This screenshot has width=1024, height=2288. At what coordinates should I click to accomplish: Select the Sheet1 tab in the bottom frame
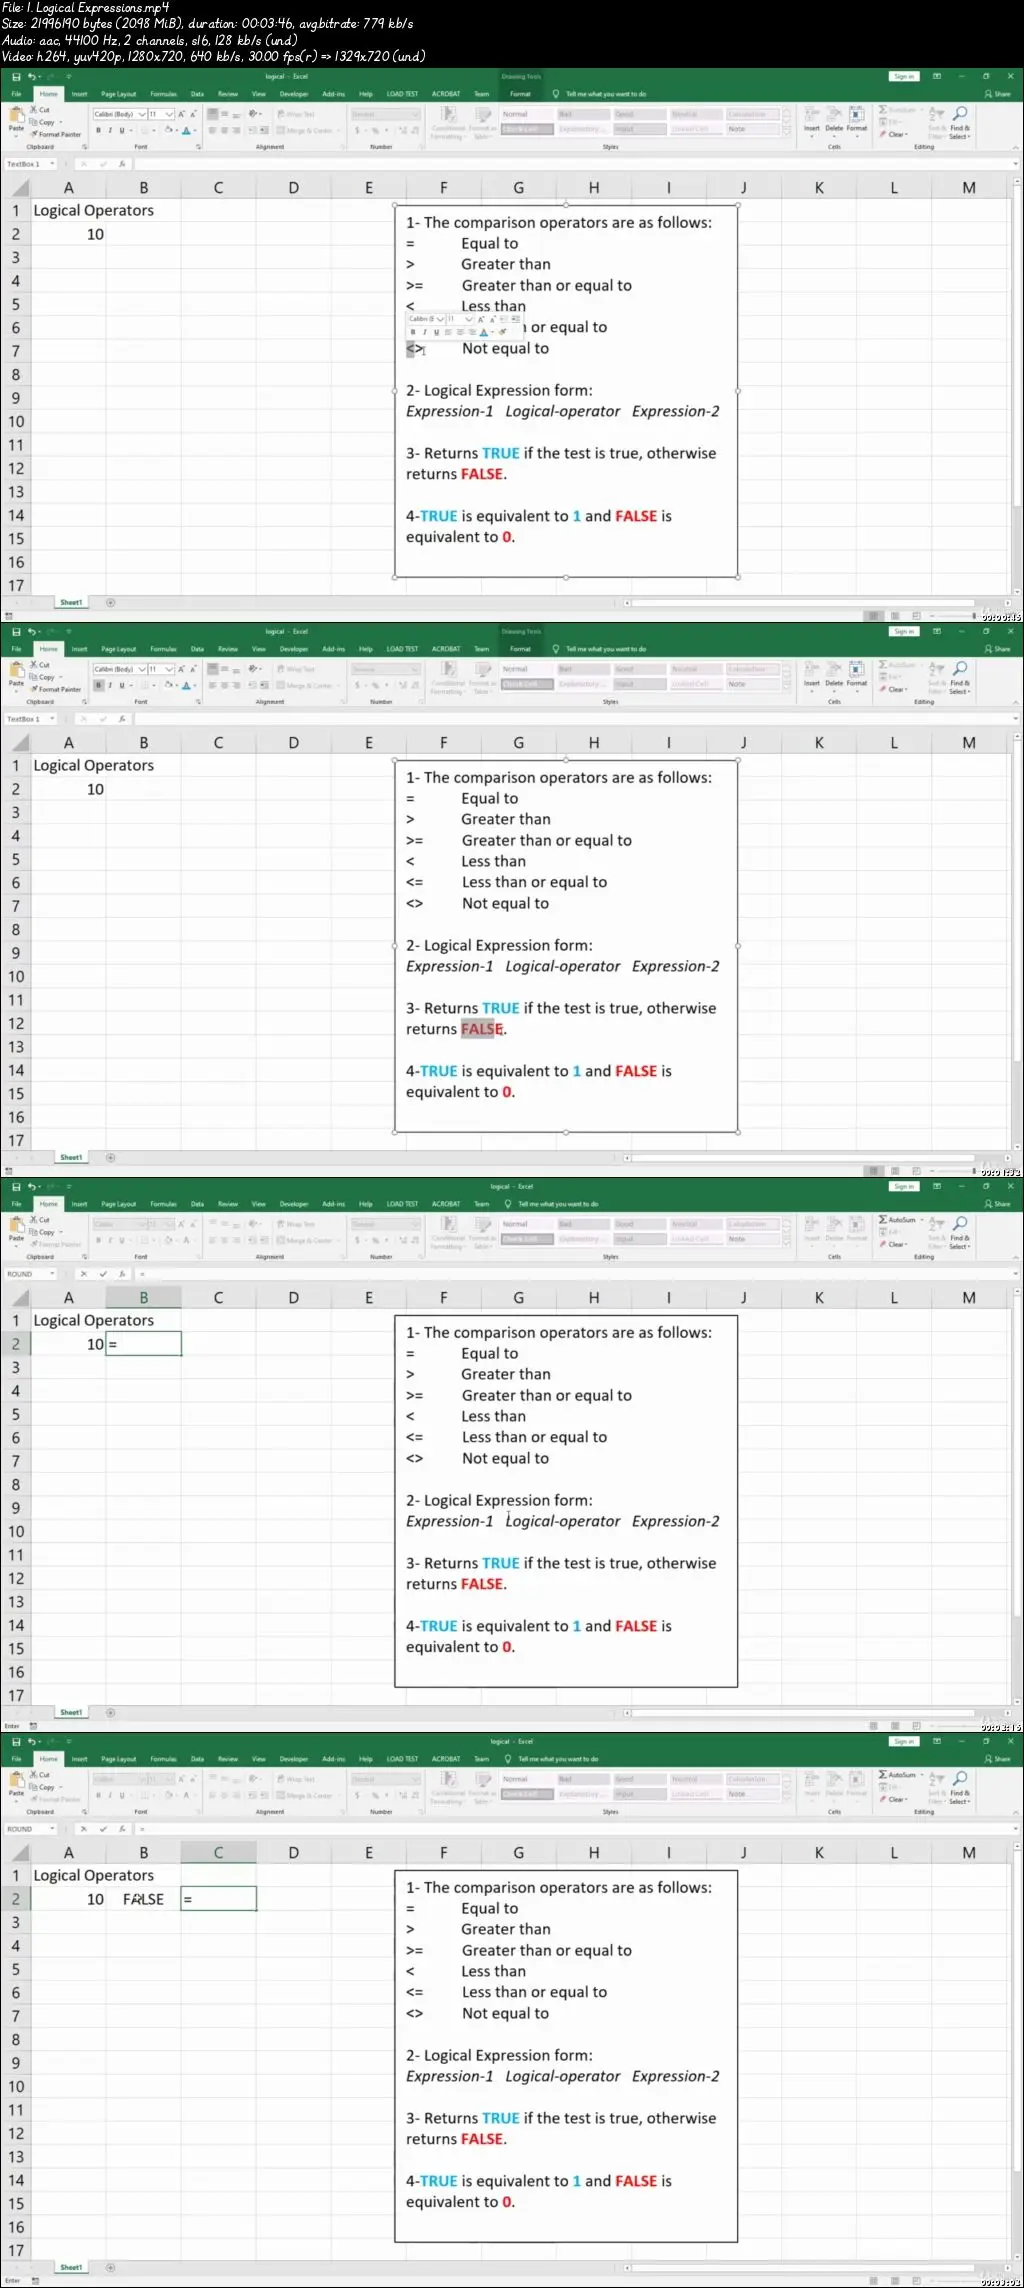[71, 2268]
